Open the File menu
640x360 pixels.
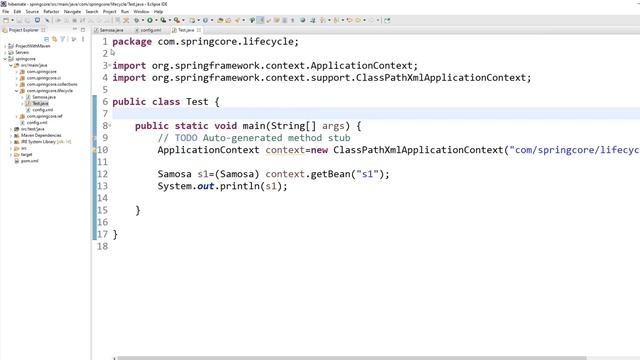5,12
